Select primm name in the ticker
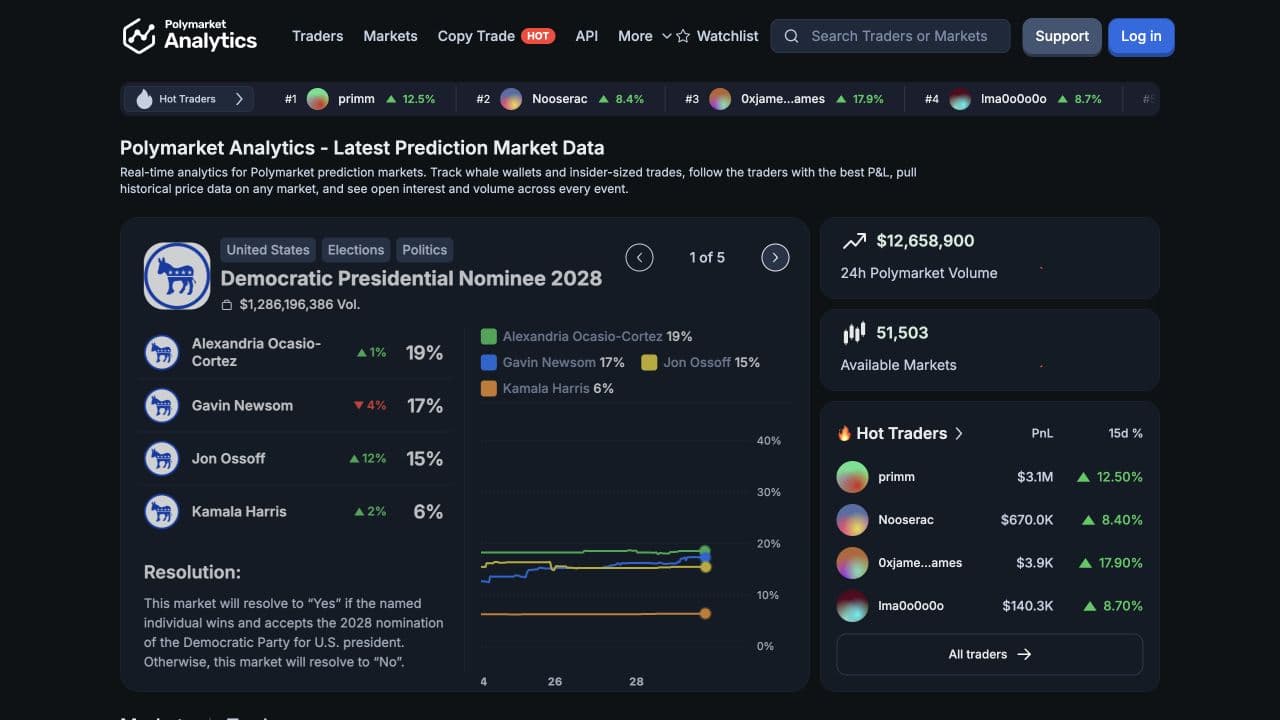Image resolution: width=1280 pixels, height=720 pixels. click(x=356, y=99)
